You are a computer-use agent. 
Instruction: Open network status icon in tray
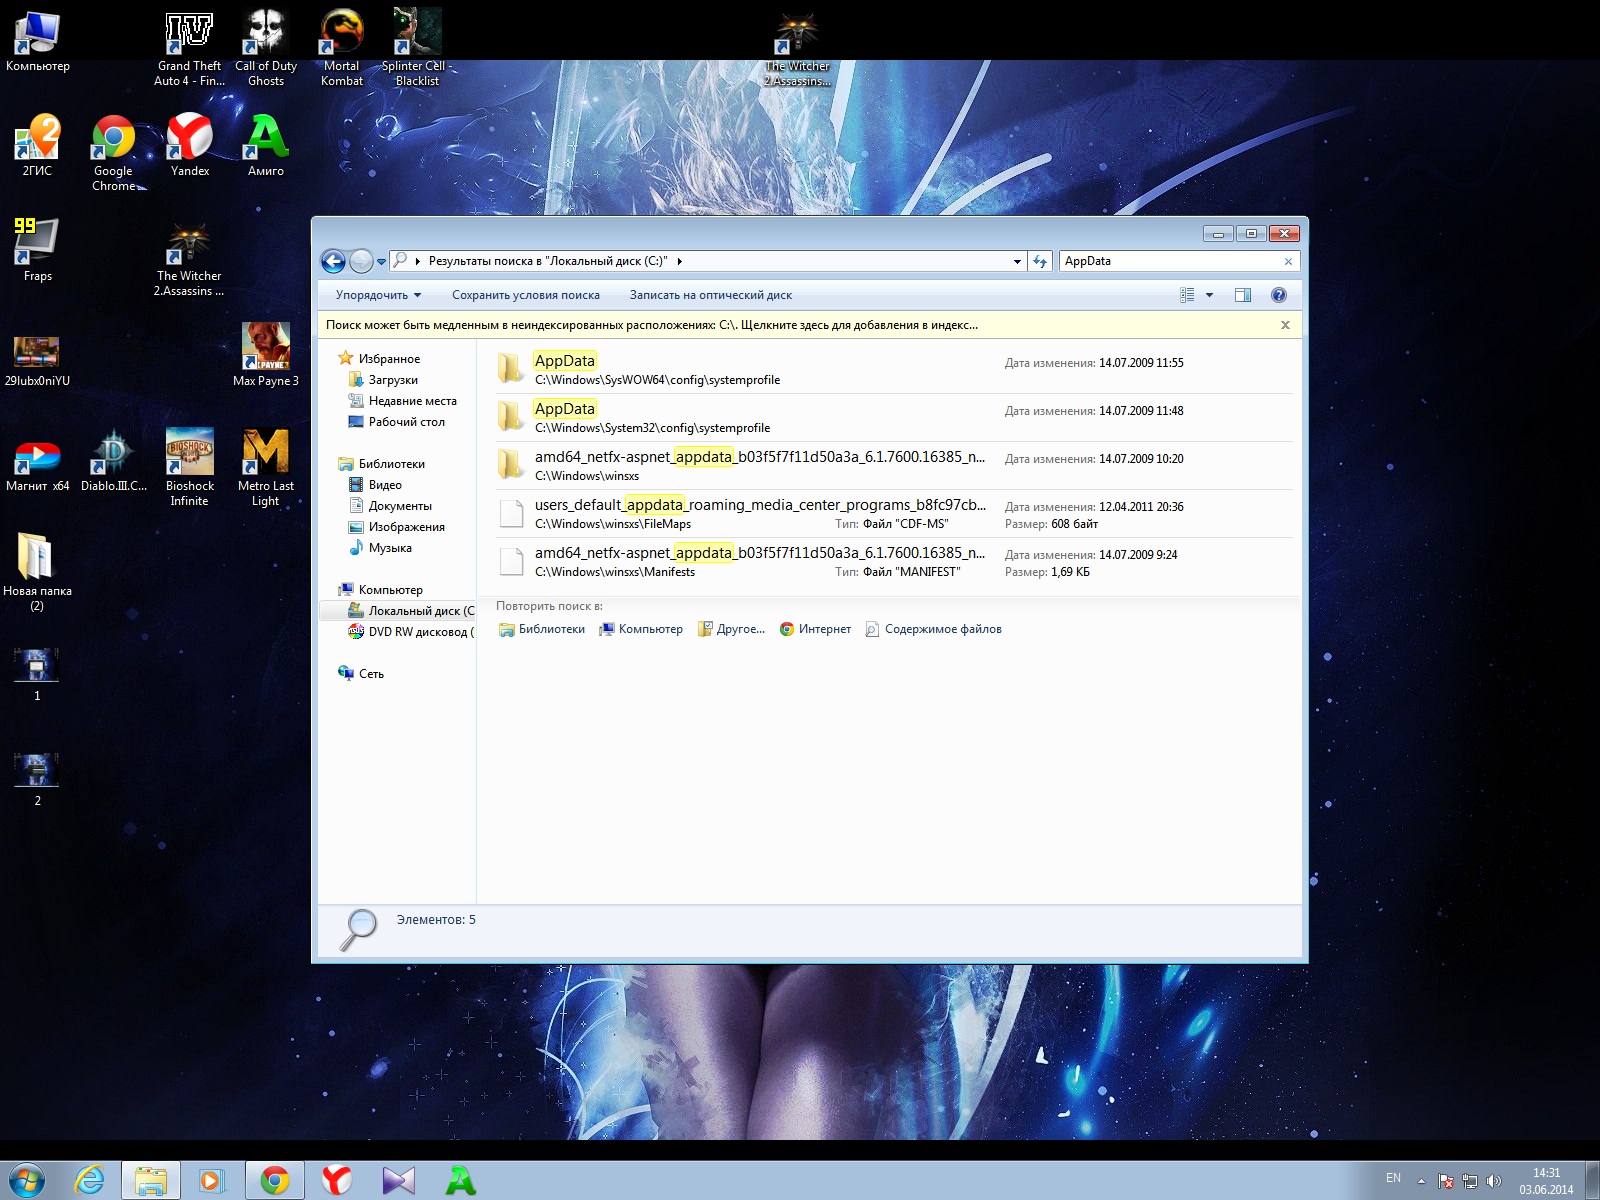coord(1470,1181)
